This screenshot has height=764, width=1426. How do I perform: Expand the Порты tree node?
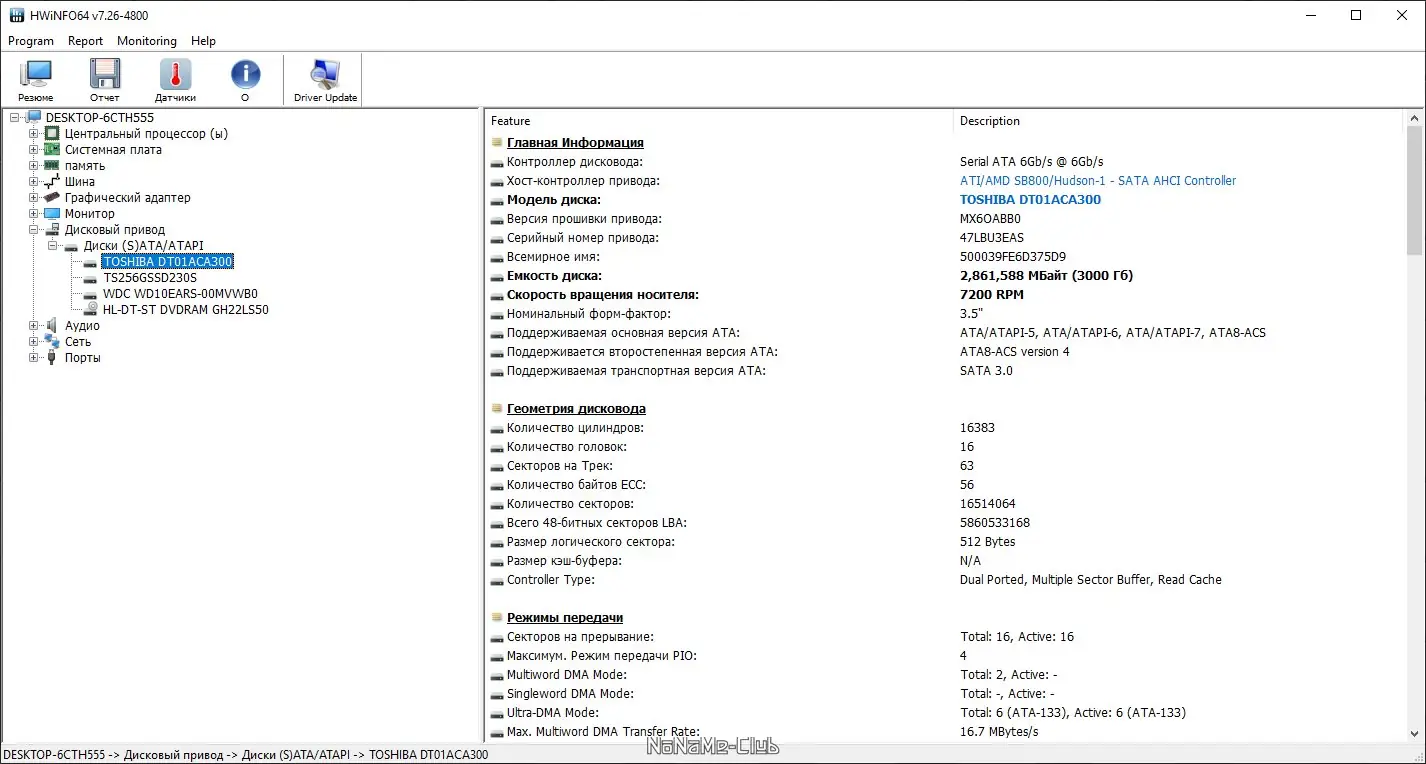[x=34, y=358]
